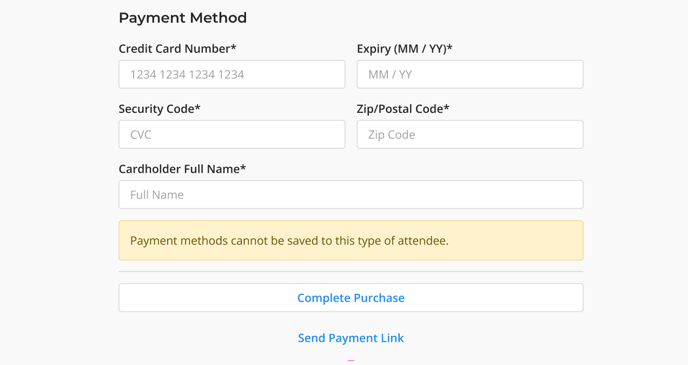Click the Complete Purchase button
Image resolution: width=688 pixels, height=365 pixels.
click(351, 297)
